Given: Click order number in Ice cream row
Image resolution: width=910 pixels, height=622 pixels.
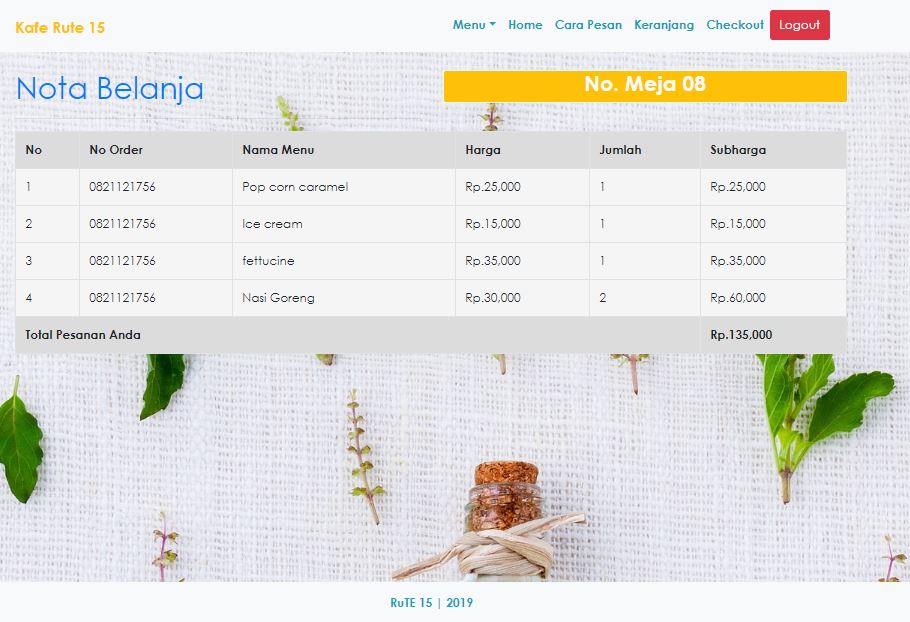Looking at the screenshot, I should point(122,224).
